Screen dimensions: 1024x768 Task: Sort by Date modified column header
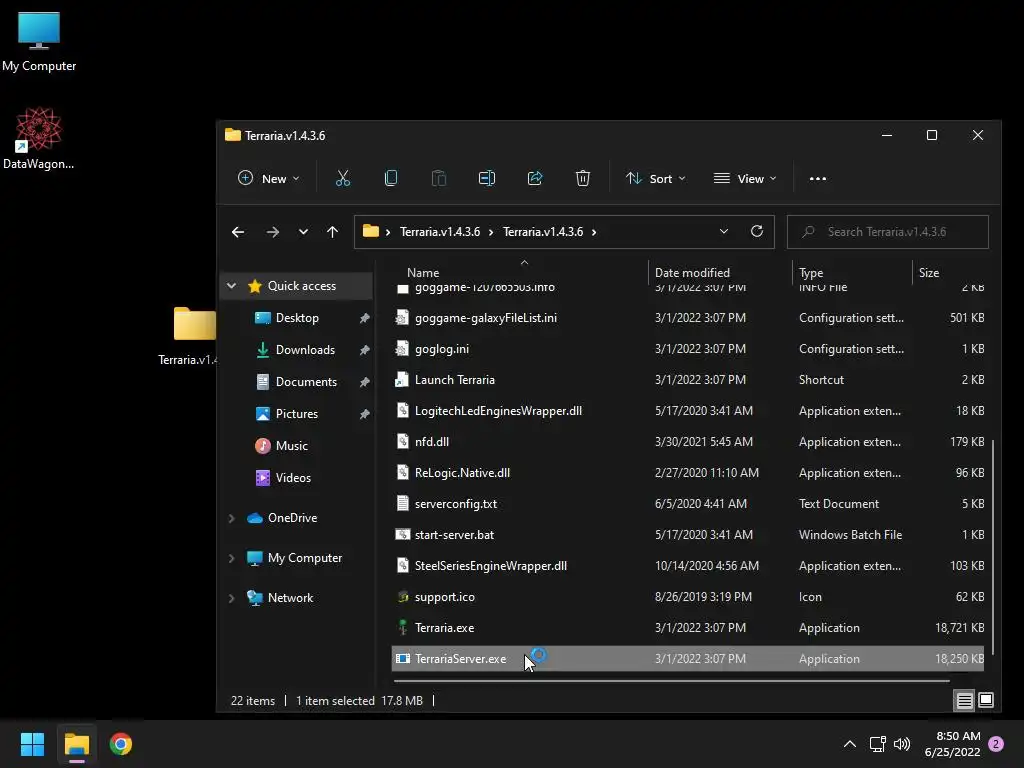pos(692,273)
